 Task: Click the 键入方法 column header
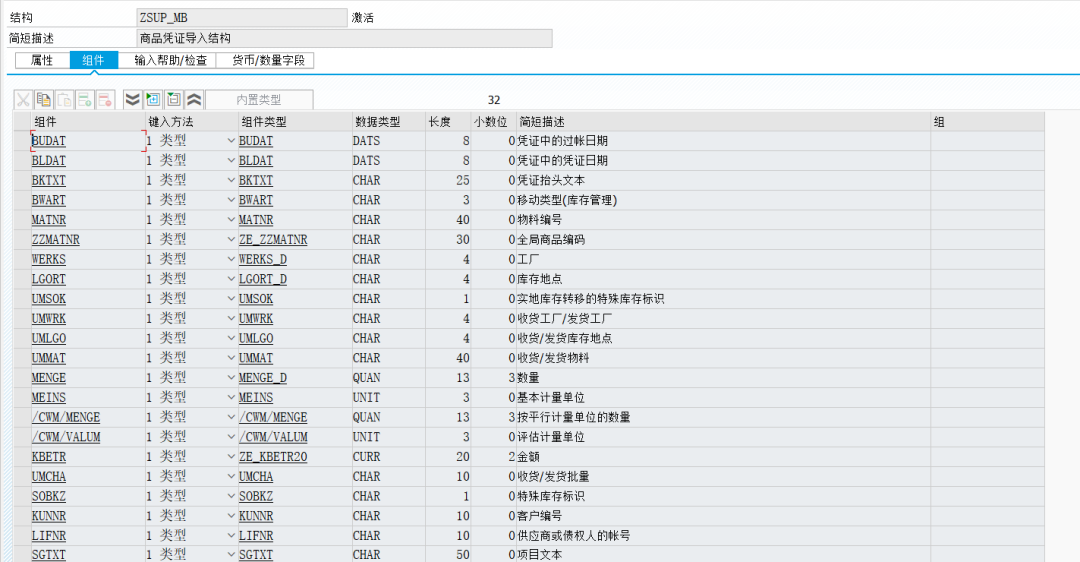[191, 122]
